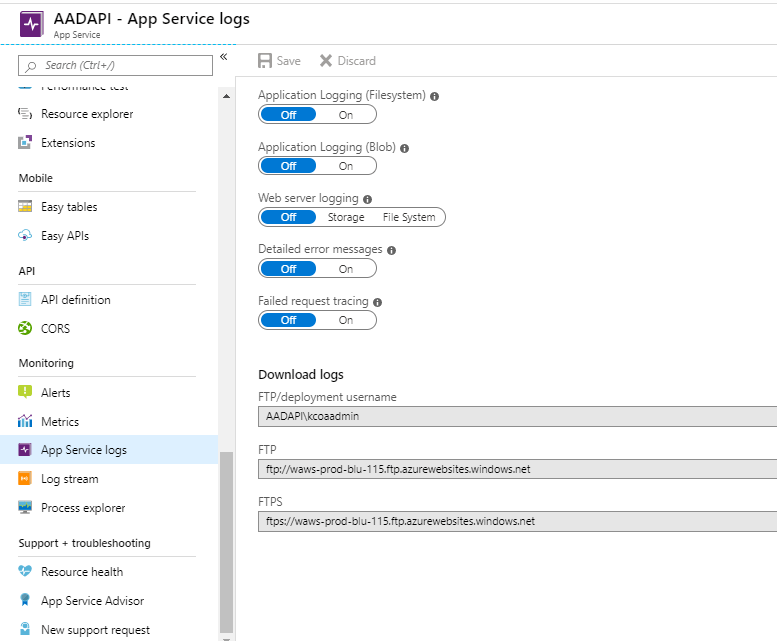Select App Service logs menu item

[x=109, y=450]
